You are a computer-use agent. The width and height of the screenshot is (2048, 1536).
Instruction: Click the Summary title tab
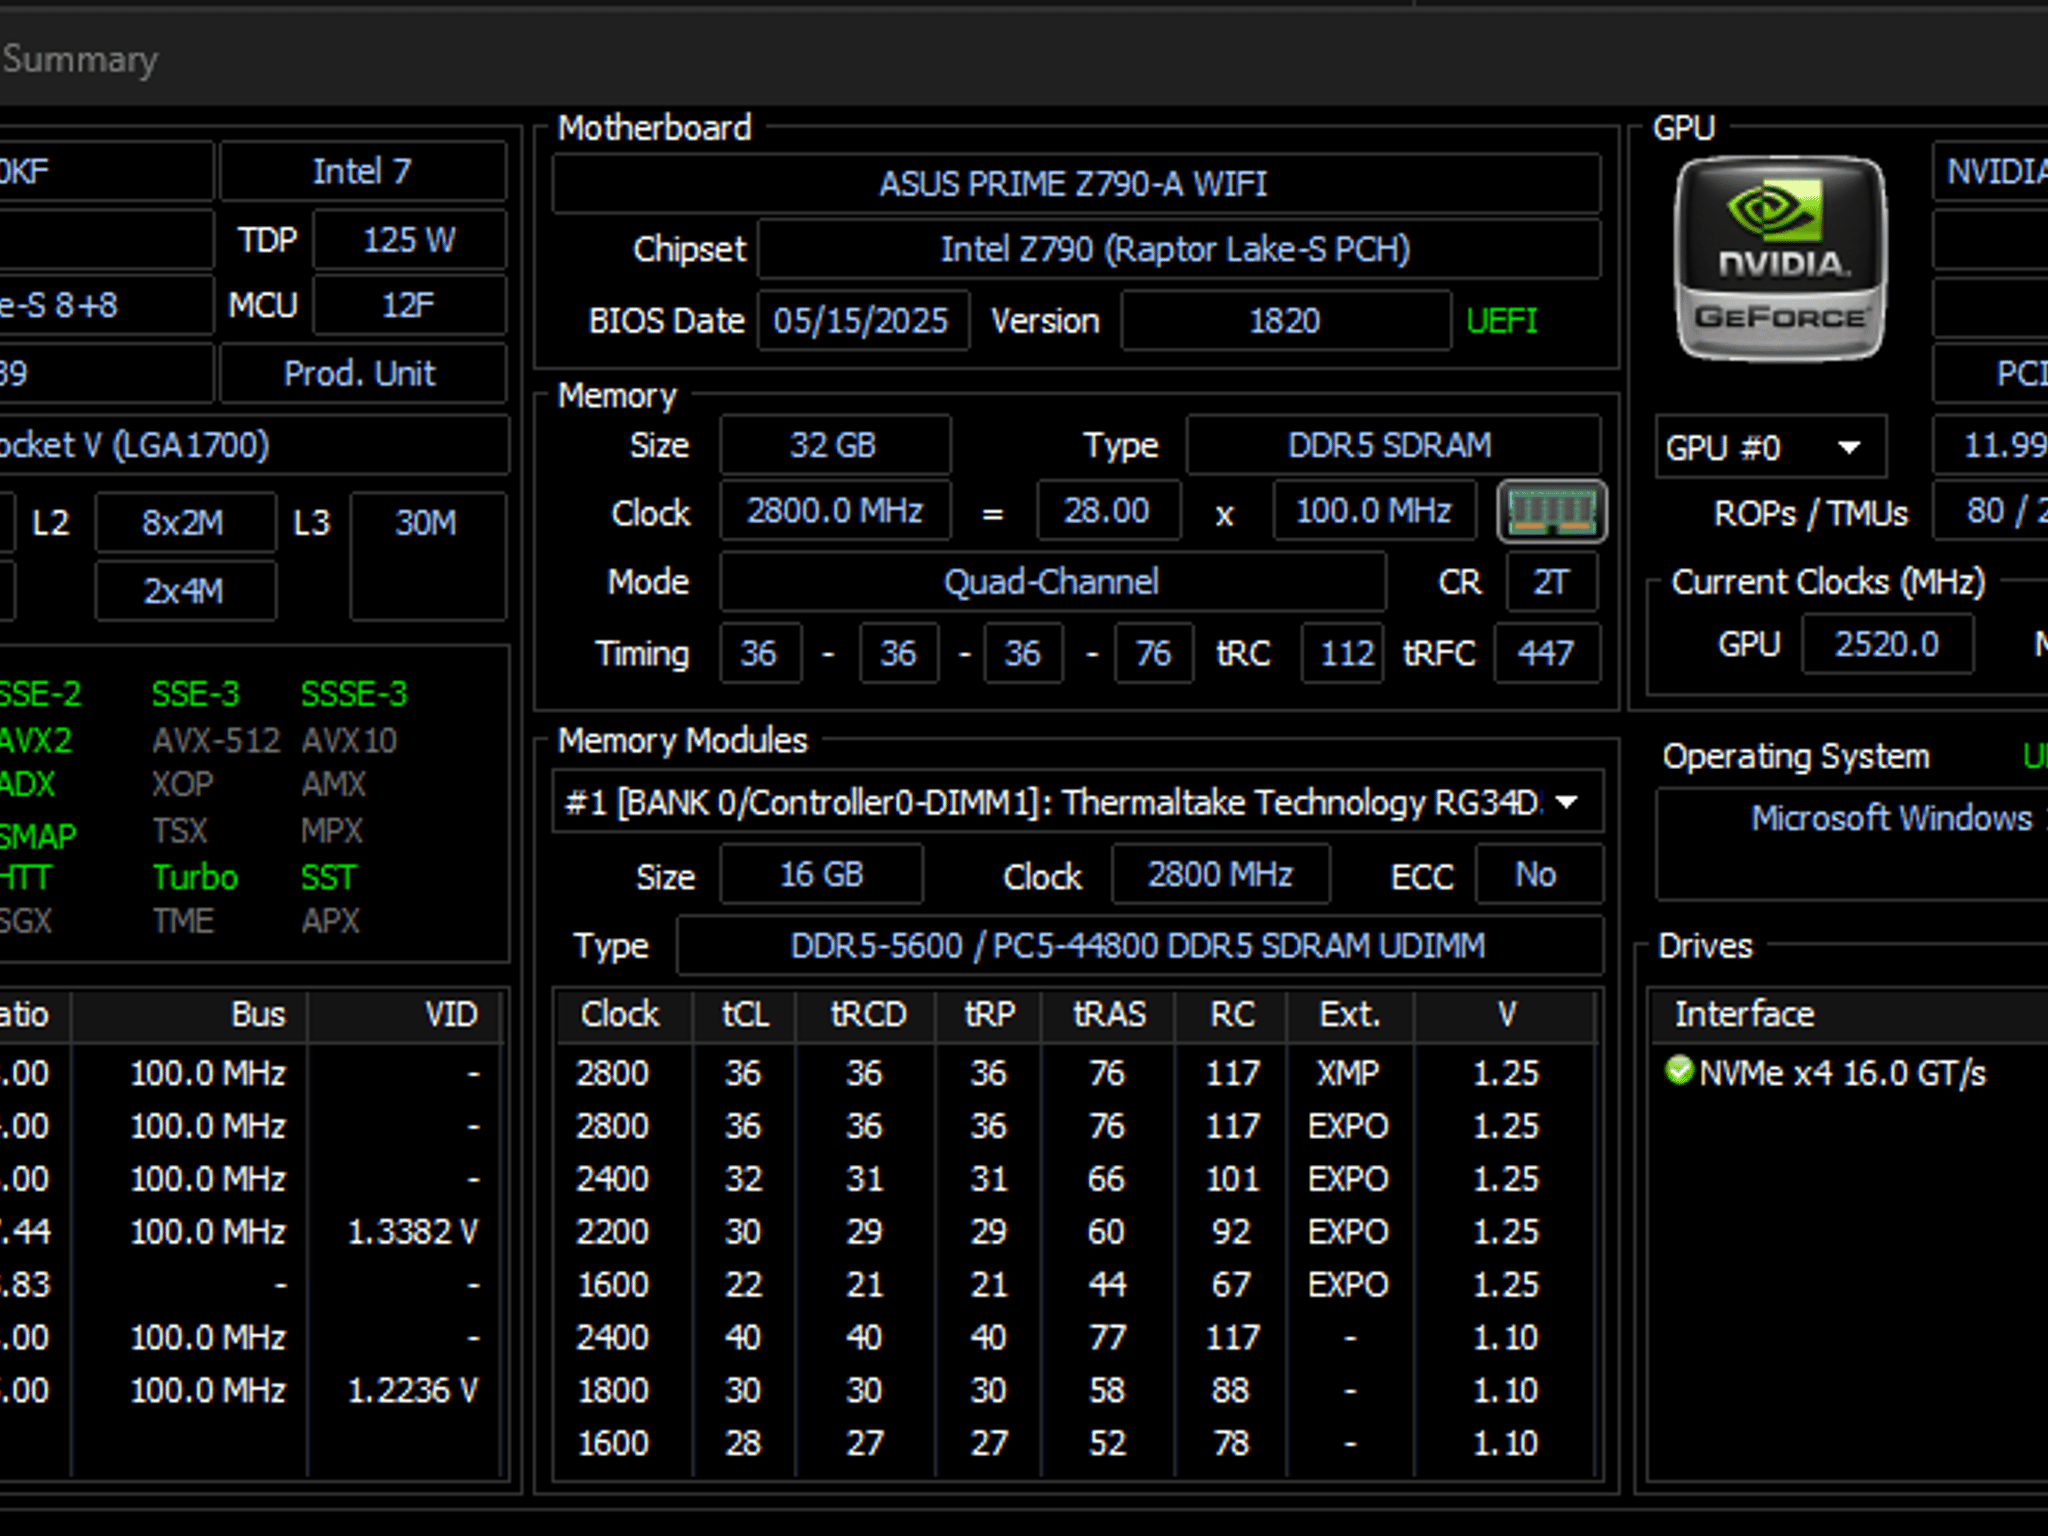click(x=80, y=59)
